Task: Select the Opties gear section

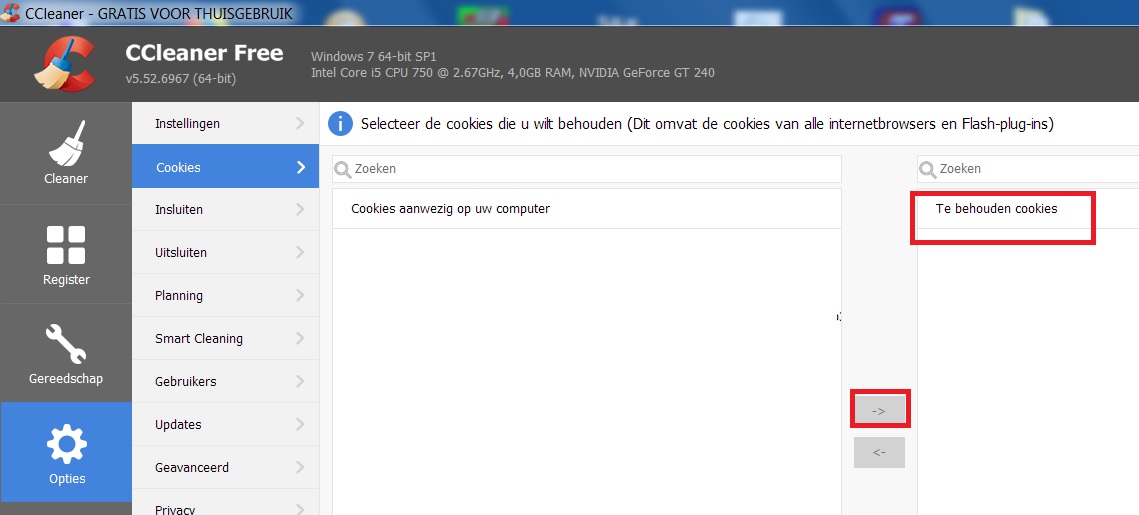Action: (65, 453)
